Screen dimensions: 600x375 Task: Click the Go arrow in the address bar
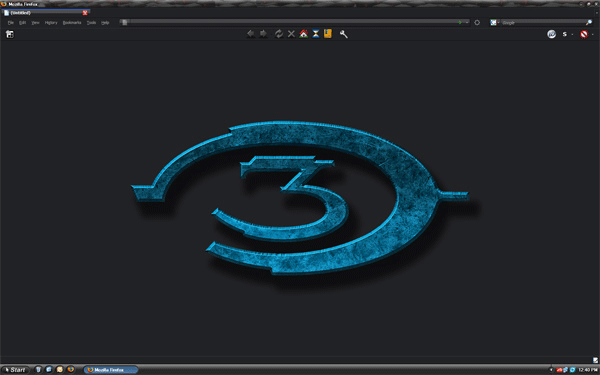(x=460, y=23)
